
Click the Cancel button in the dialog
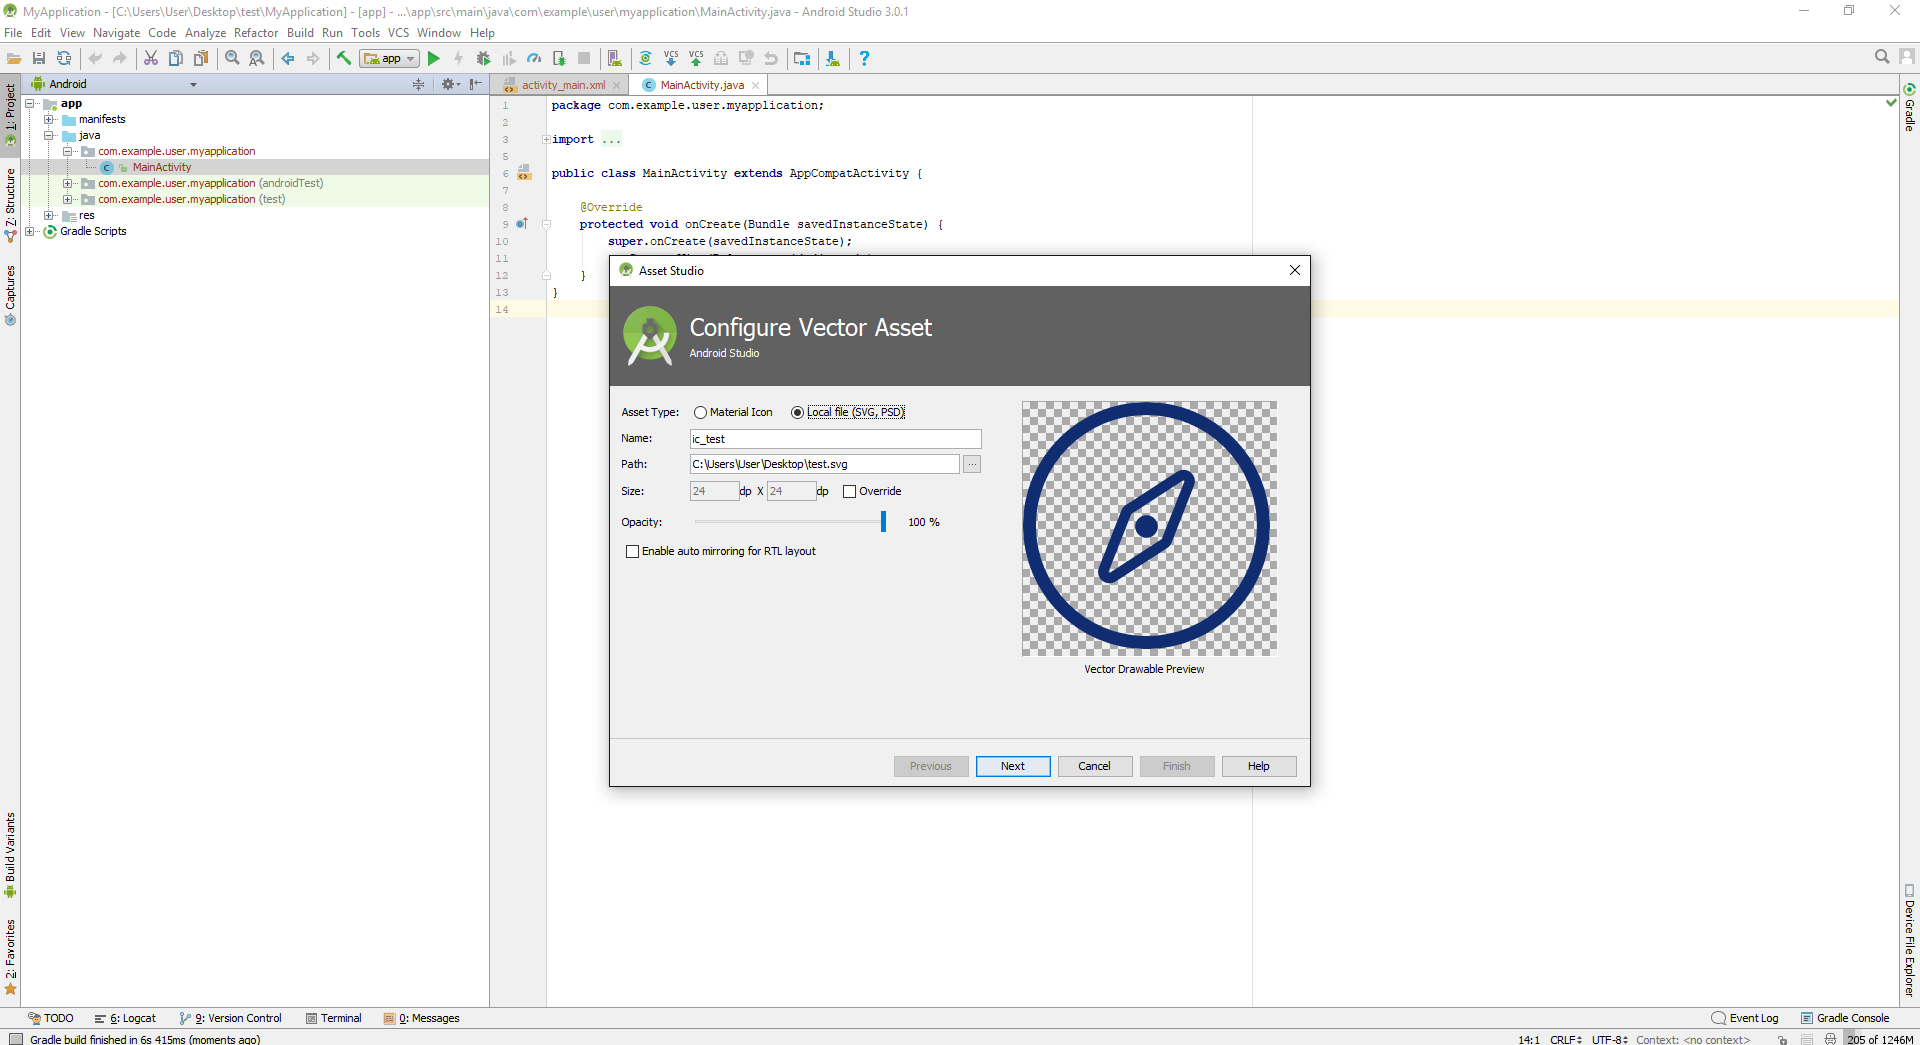coord(1094,766)
